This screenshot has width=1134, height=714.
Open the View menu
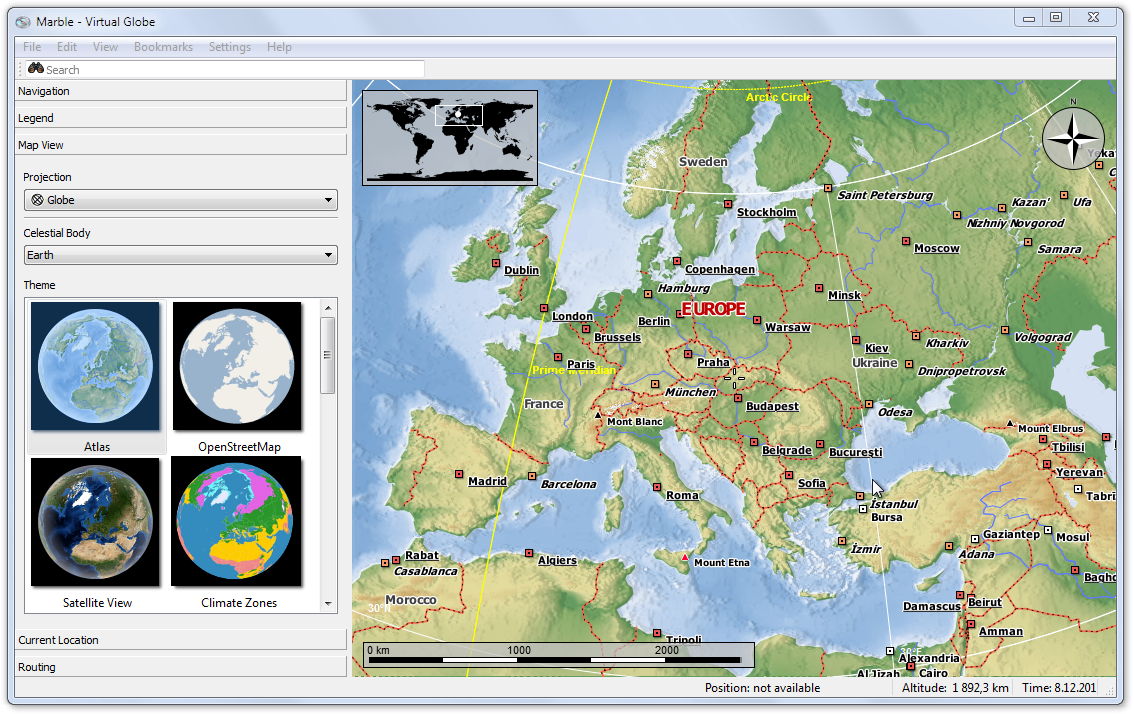point(105,46)
